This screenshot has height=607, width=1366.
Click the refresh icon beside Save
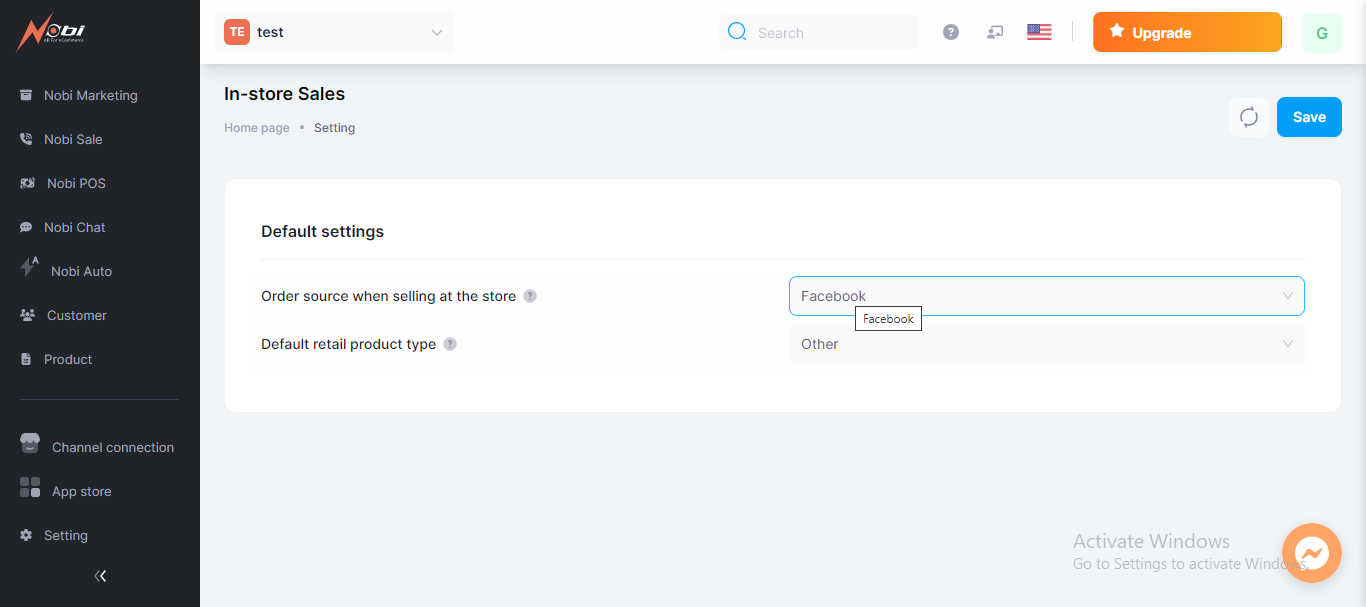coord(1249,117)
